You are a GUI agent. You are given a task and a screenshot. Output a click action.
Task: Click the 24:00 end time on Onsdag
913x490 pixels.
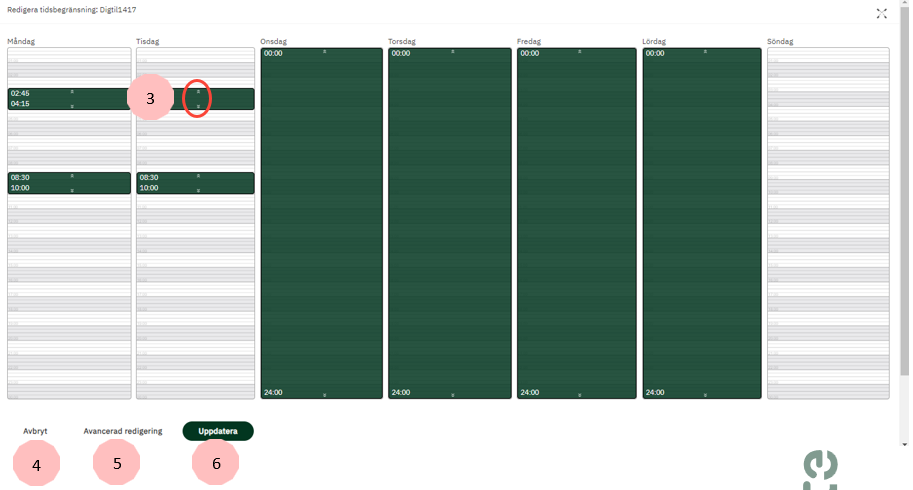[273, 393]
